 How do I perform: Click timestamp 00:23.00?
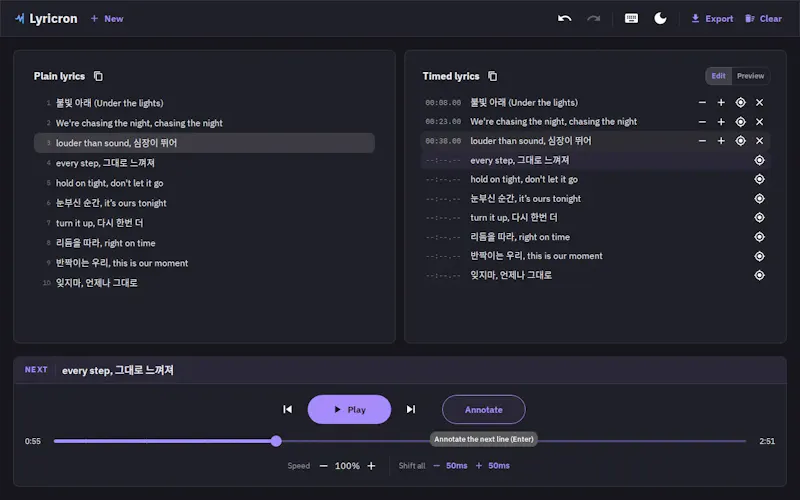(x=443, y=122)
